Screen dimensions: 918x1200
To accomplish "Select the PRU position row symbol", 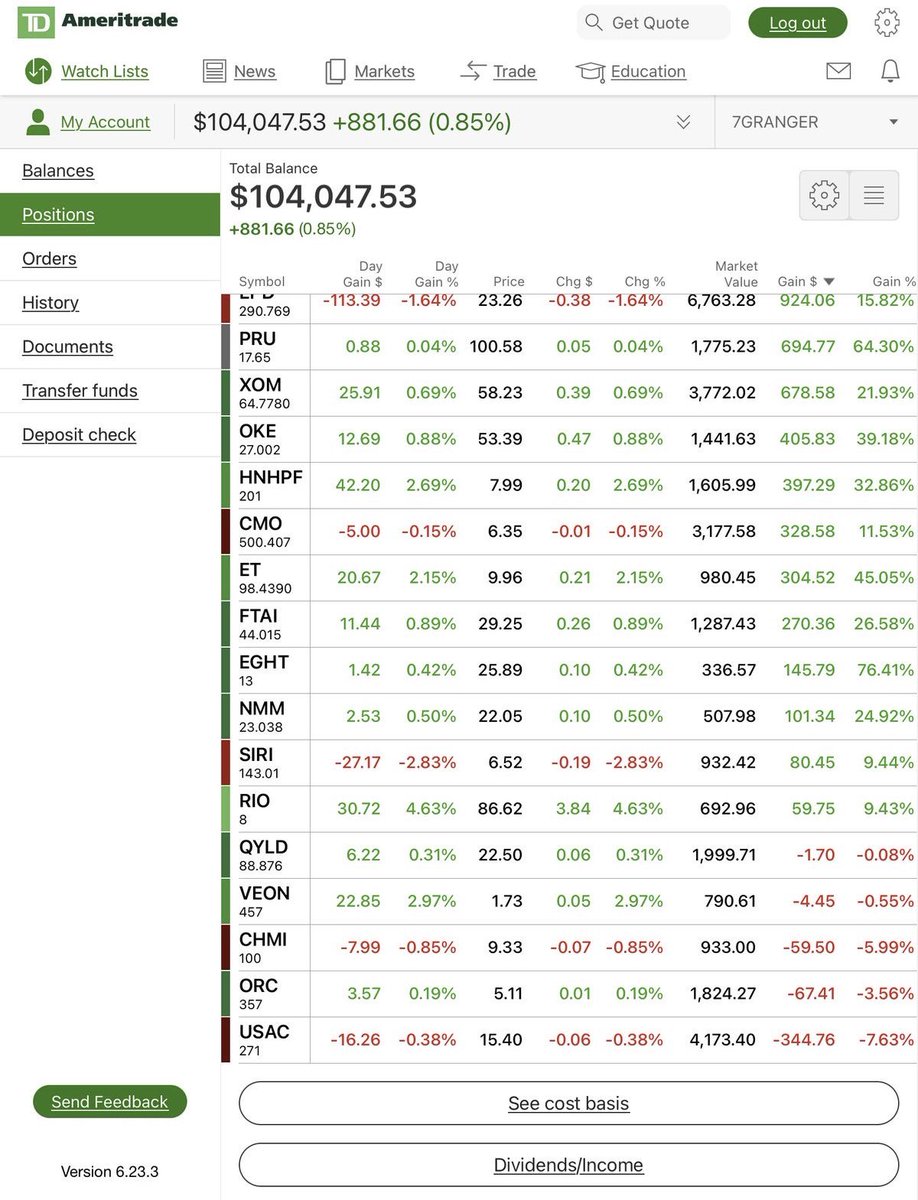I will (x=257, y=339).
